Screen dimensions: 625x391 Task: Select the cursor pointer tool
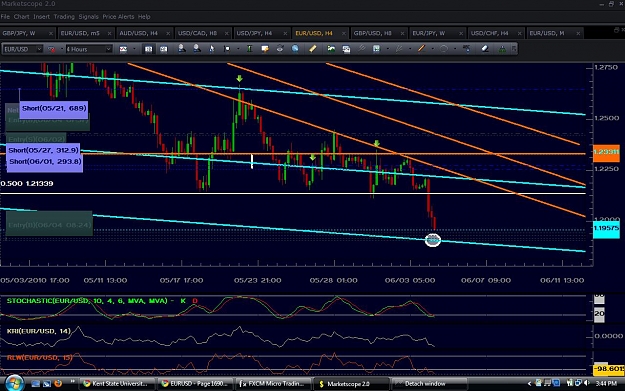point(212,49)
